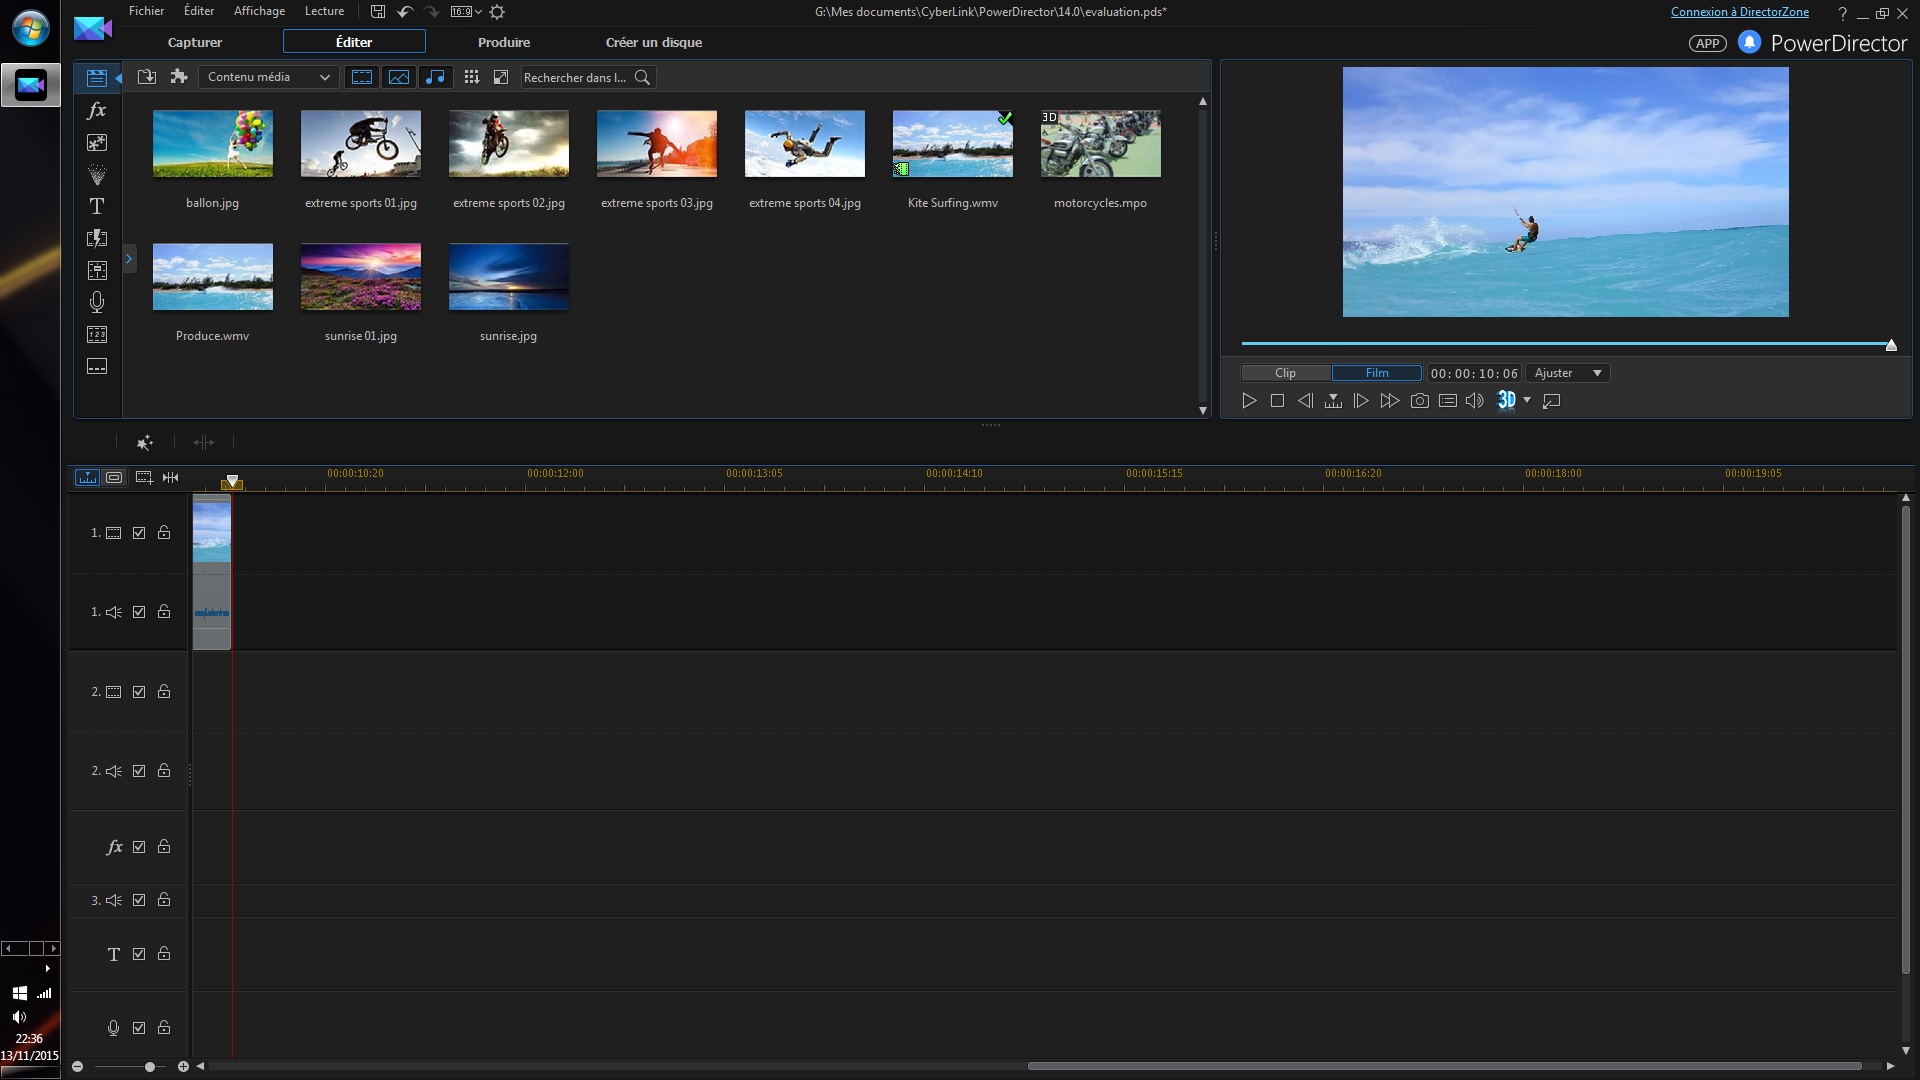Screen dimensions: 1920x1080
Task: Open the Particle room icon
Action: 97,174
